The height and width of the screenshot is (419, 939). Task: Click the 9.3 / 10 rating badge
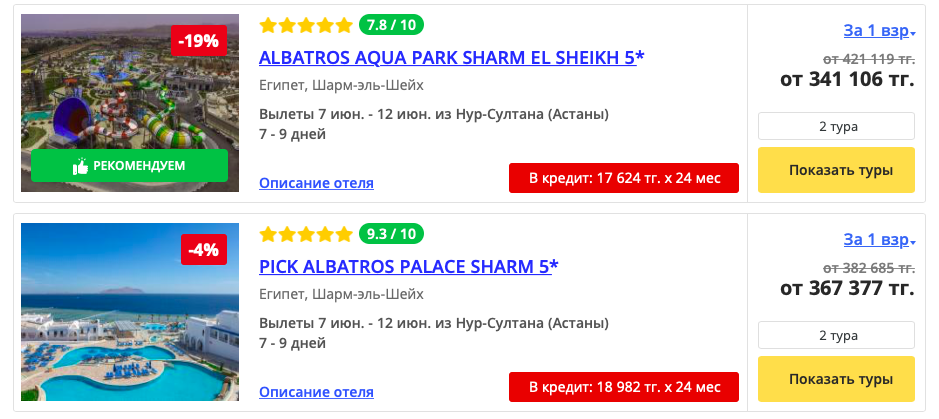click(x=391, y=233)
